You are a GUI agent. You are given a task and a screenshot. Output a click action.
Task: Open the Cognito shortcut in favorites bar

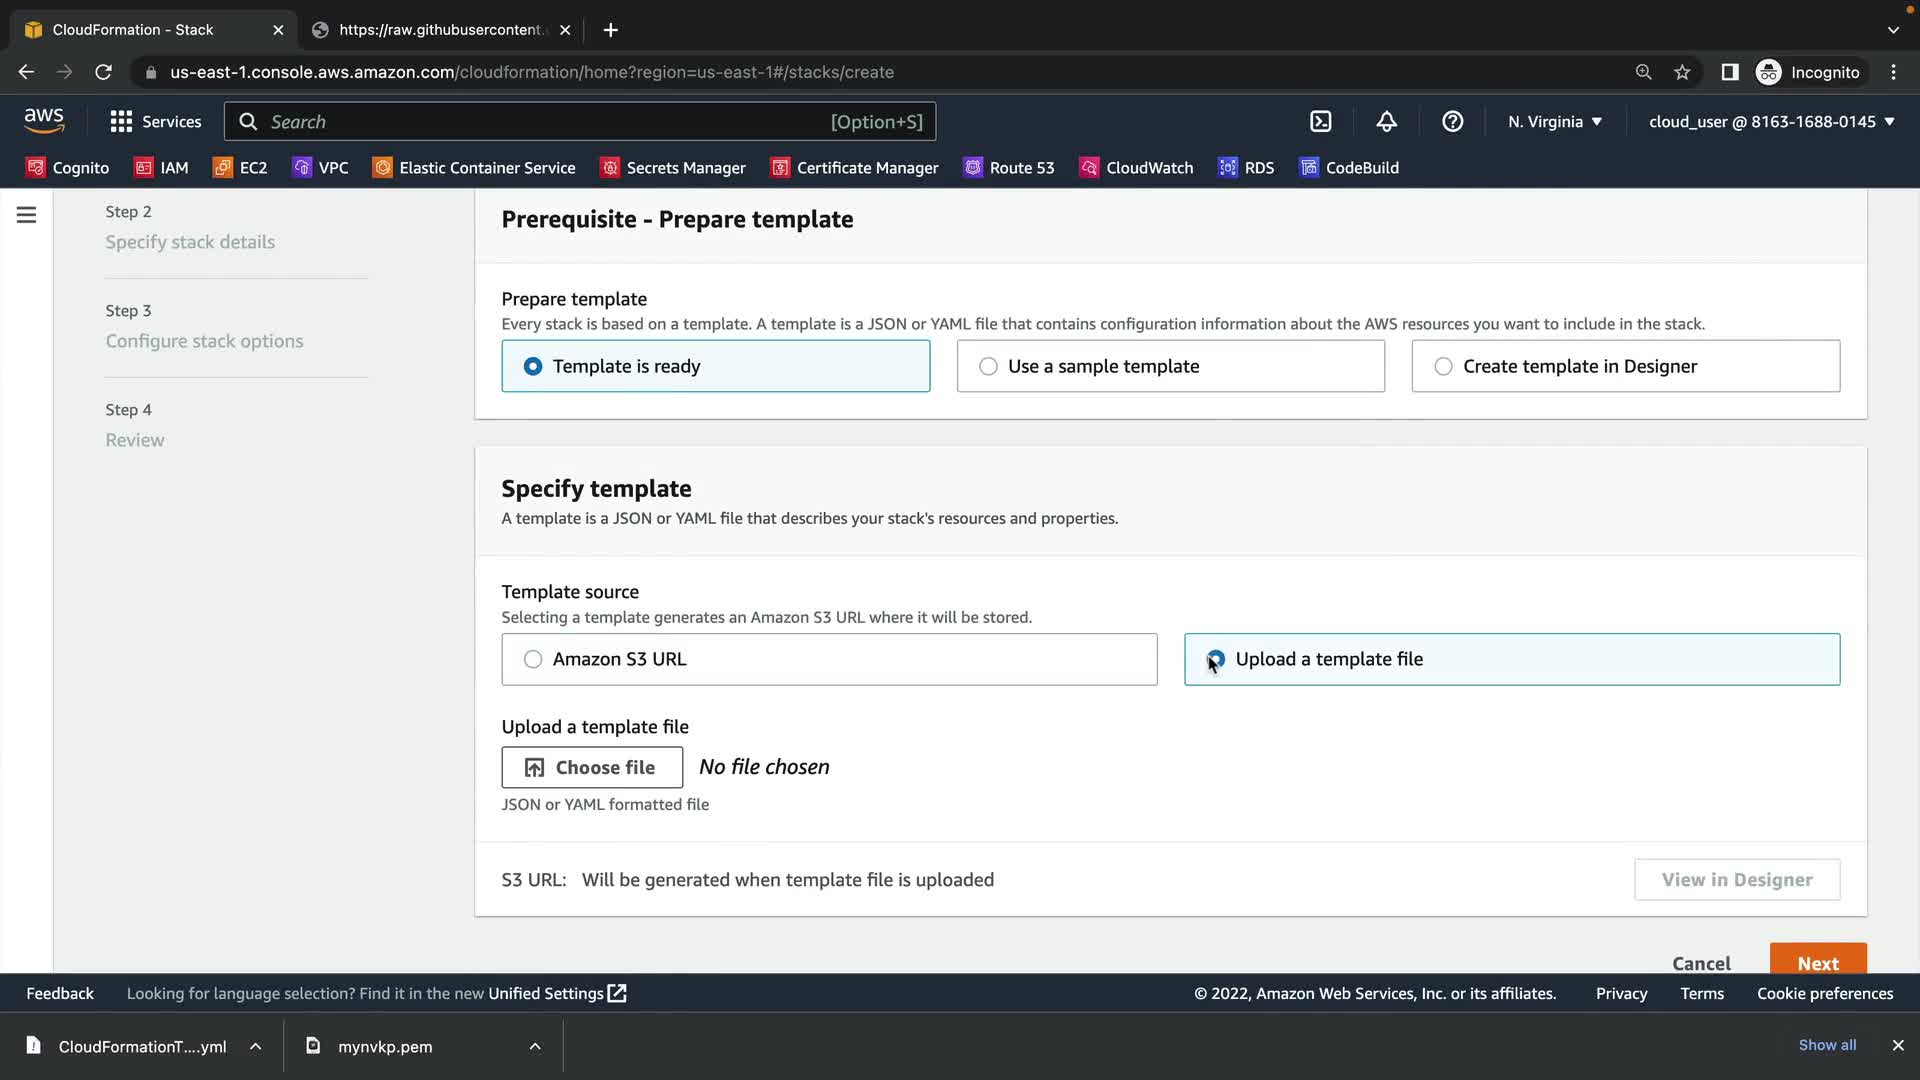pos(68,168)
